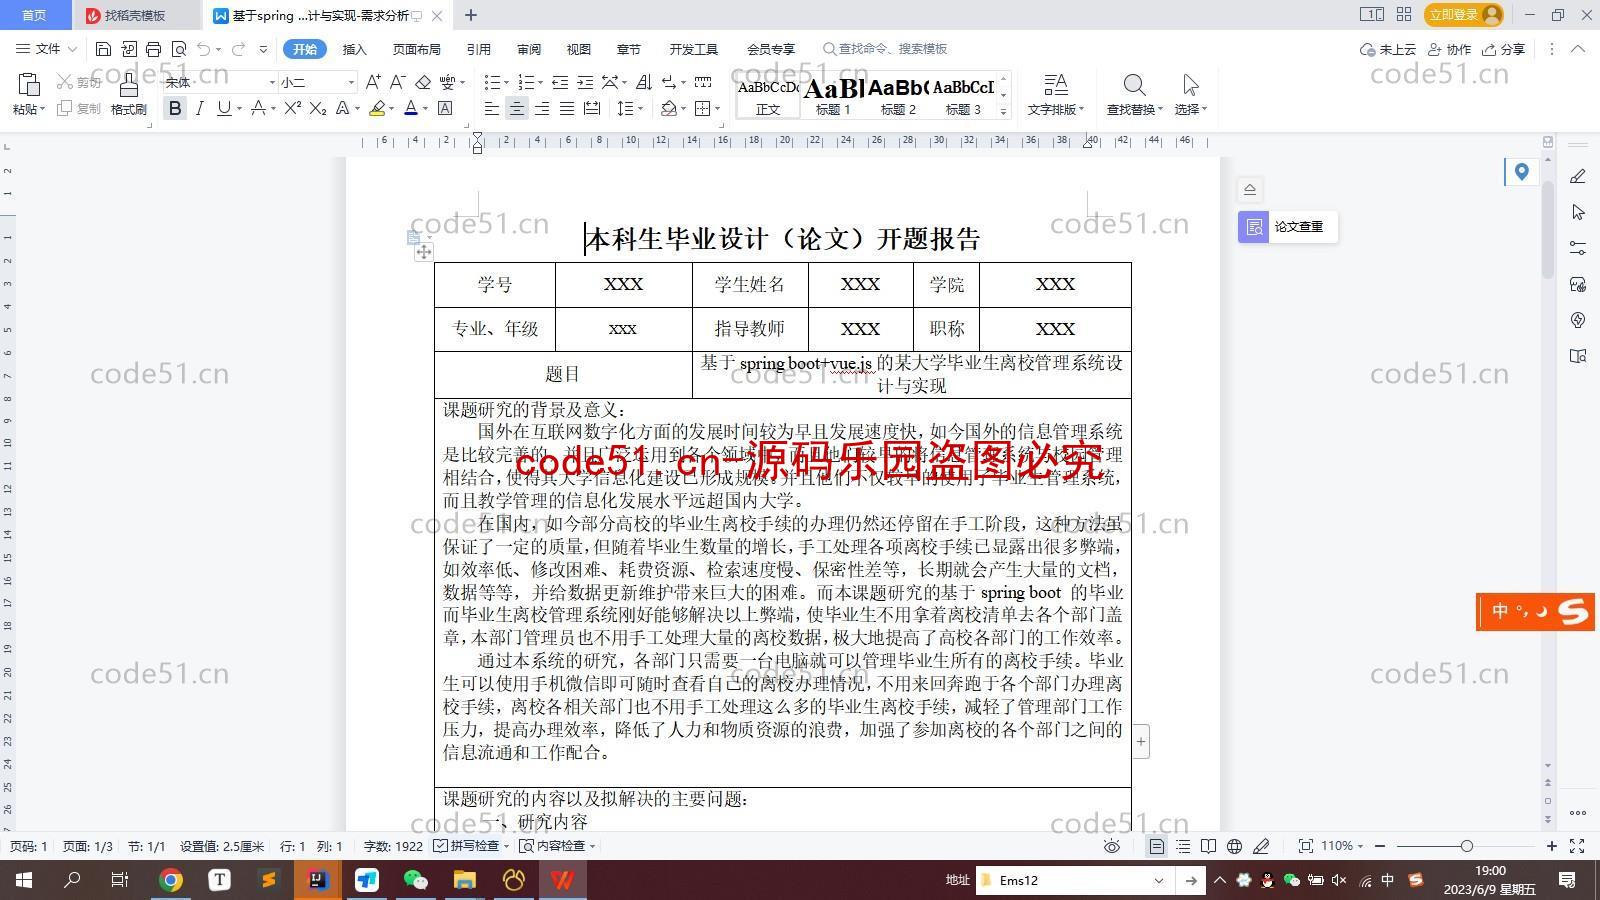This screenshot has width=1600, height=900.
Task: Click the yellow text highlight color
Action: [x=377, y=108]
